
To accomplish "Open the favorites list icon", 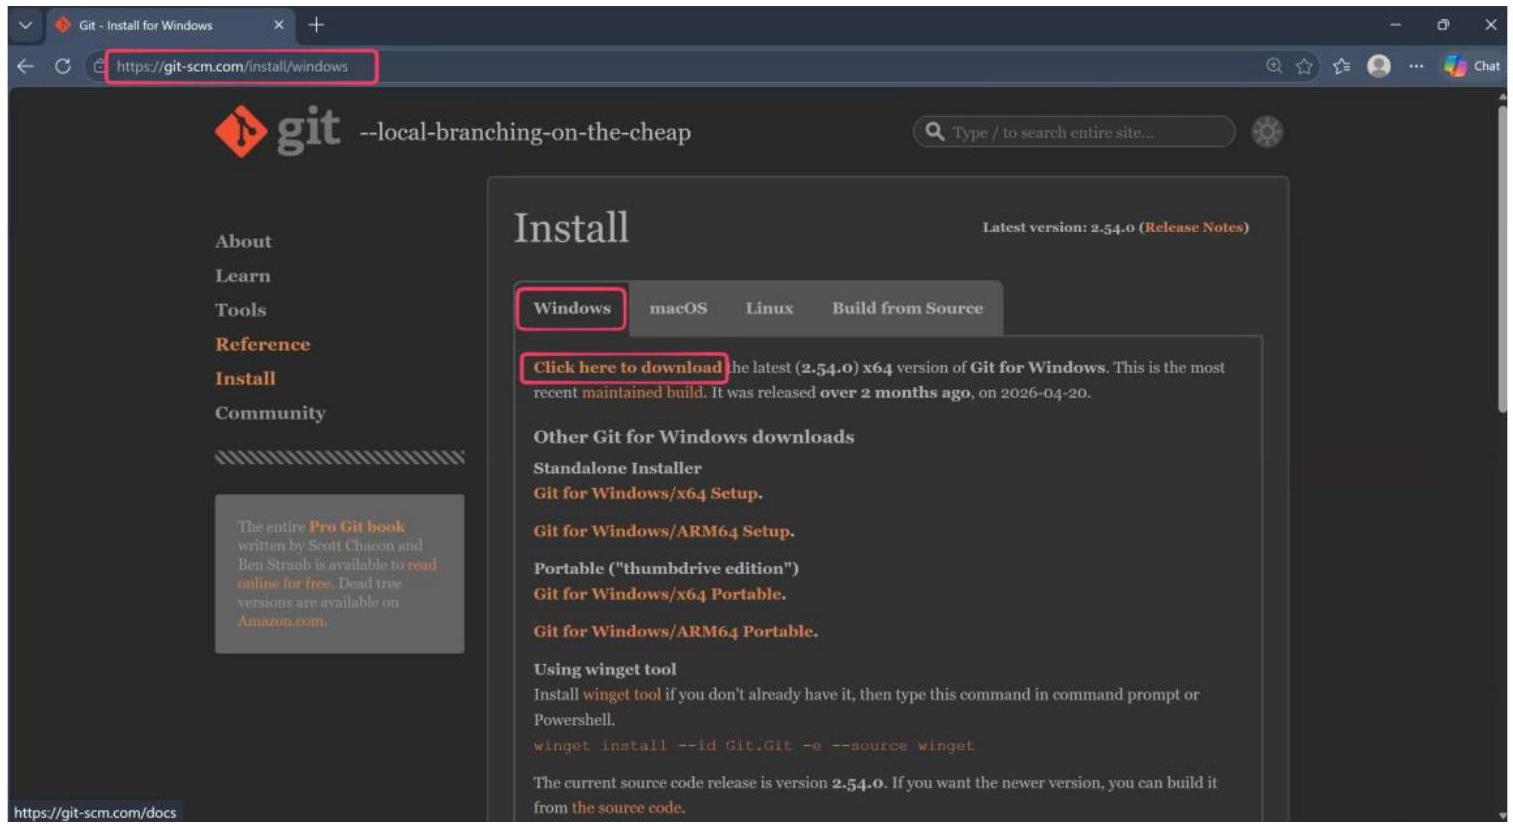I will [x=1341, y=66].
